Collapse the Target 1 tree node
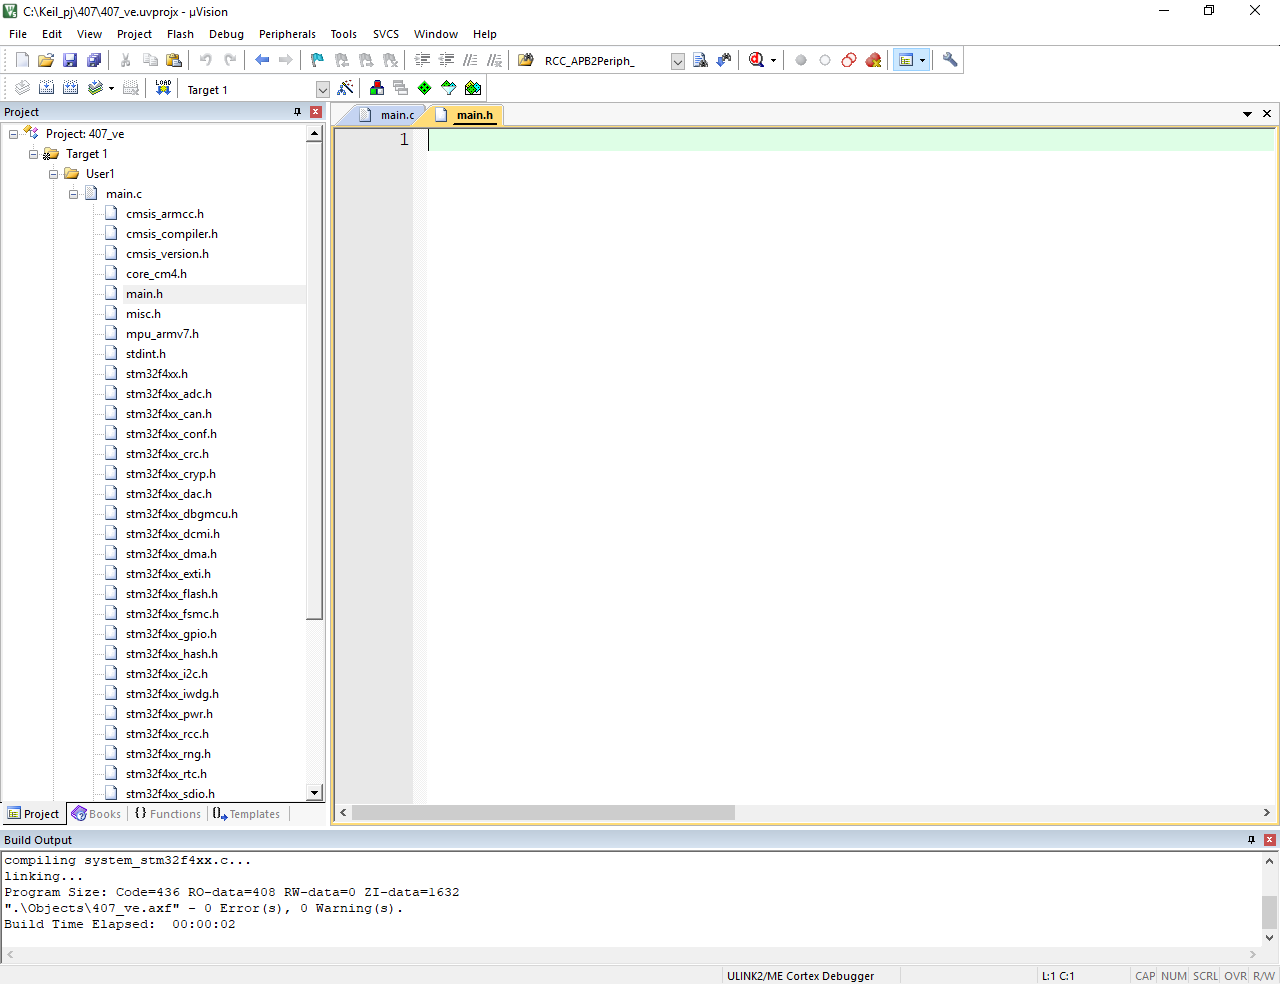The width and height of the screenshot is (1280, 984). 34,154
